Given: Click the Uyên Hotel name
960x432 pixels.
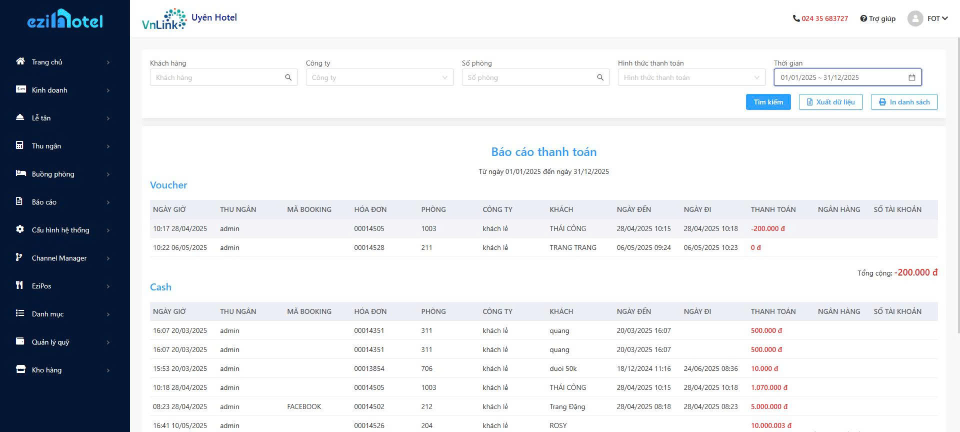Looking at the screenshot, I should coord(214,18).
